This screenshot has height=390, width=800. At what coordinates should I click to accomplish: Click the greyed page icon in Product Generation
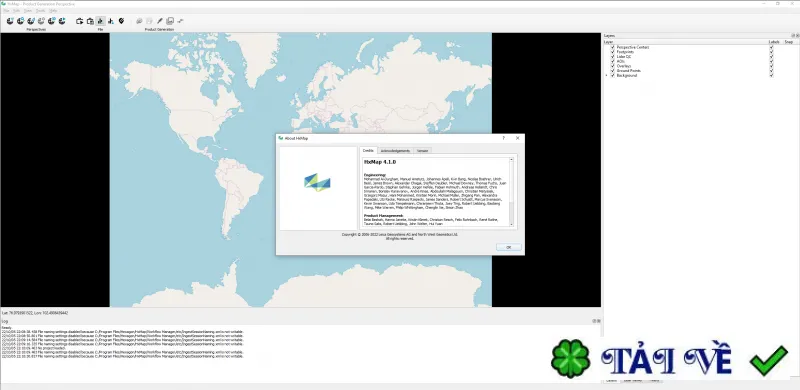(149, 21)
